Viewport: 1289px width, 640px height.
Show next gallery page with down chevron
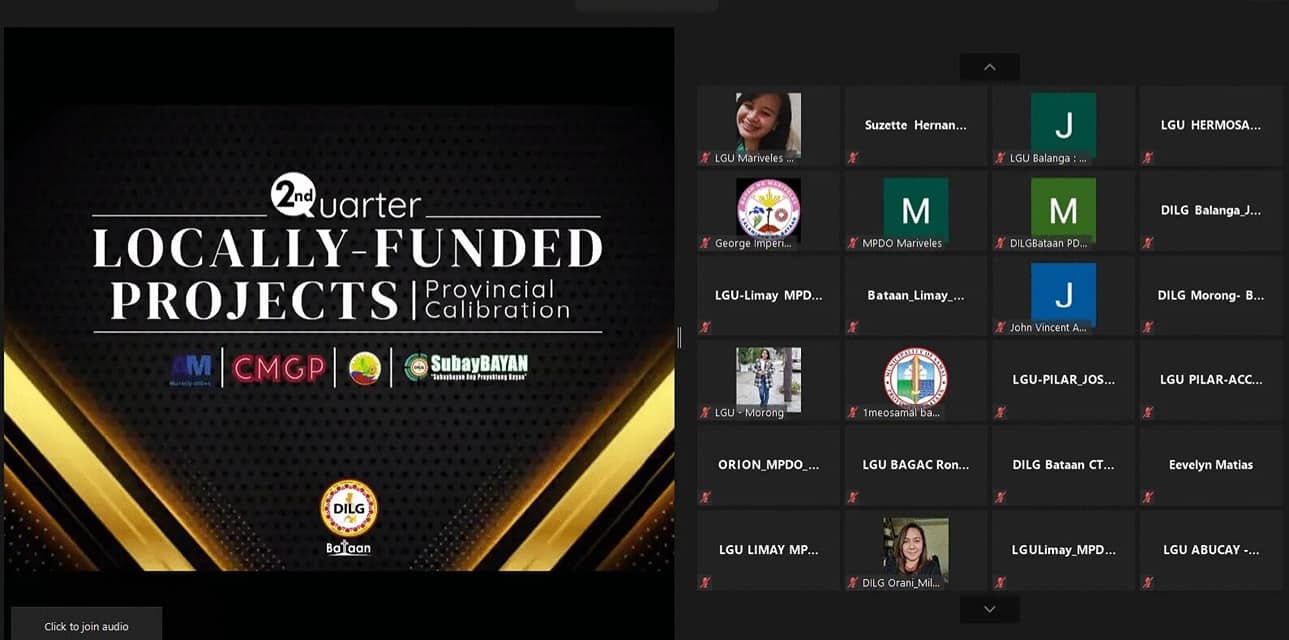[990, 609]
